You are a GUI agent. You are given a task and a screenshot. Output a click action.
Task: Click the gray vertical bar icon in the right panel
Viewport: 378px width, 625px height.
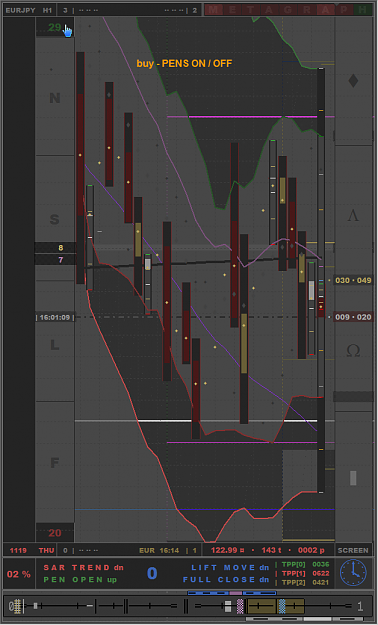353,478
